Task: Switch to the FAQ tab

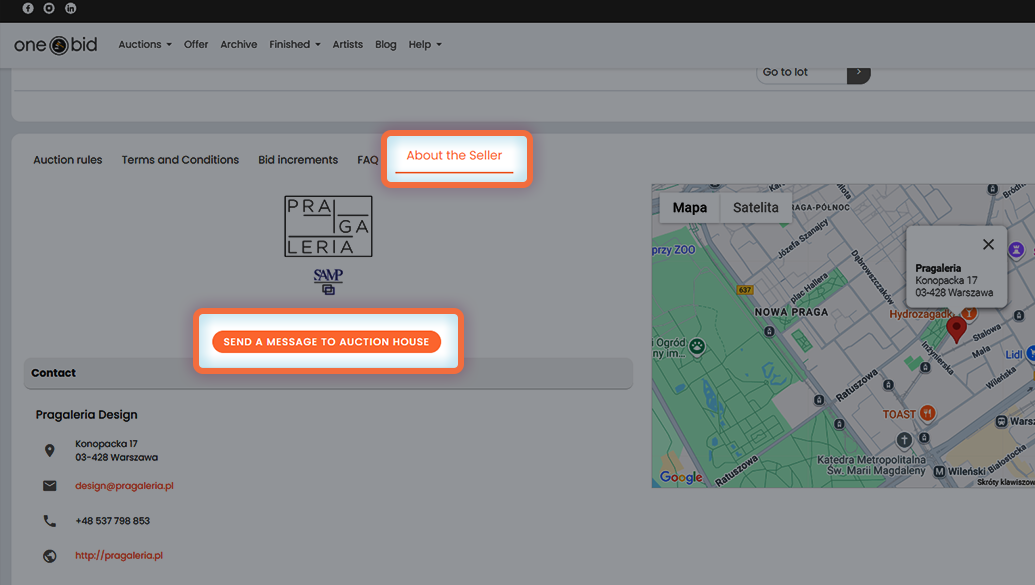Action: [x=368, y=160]
